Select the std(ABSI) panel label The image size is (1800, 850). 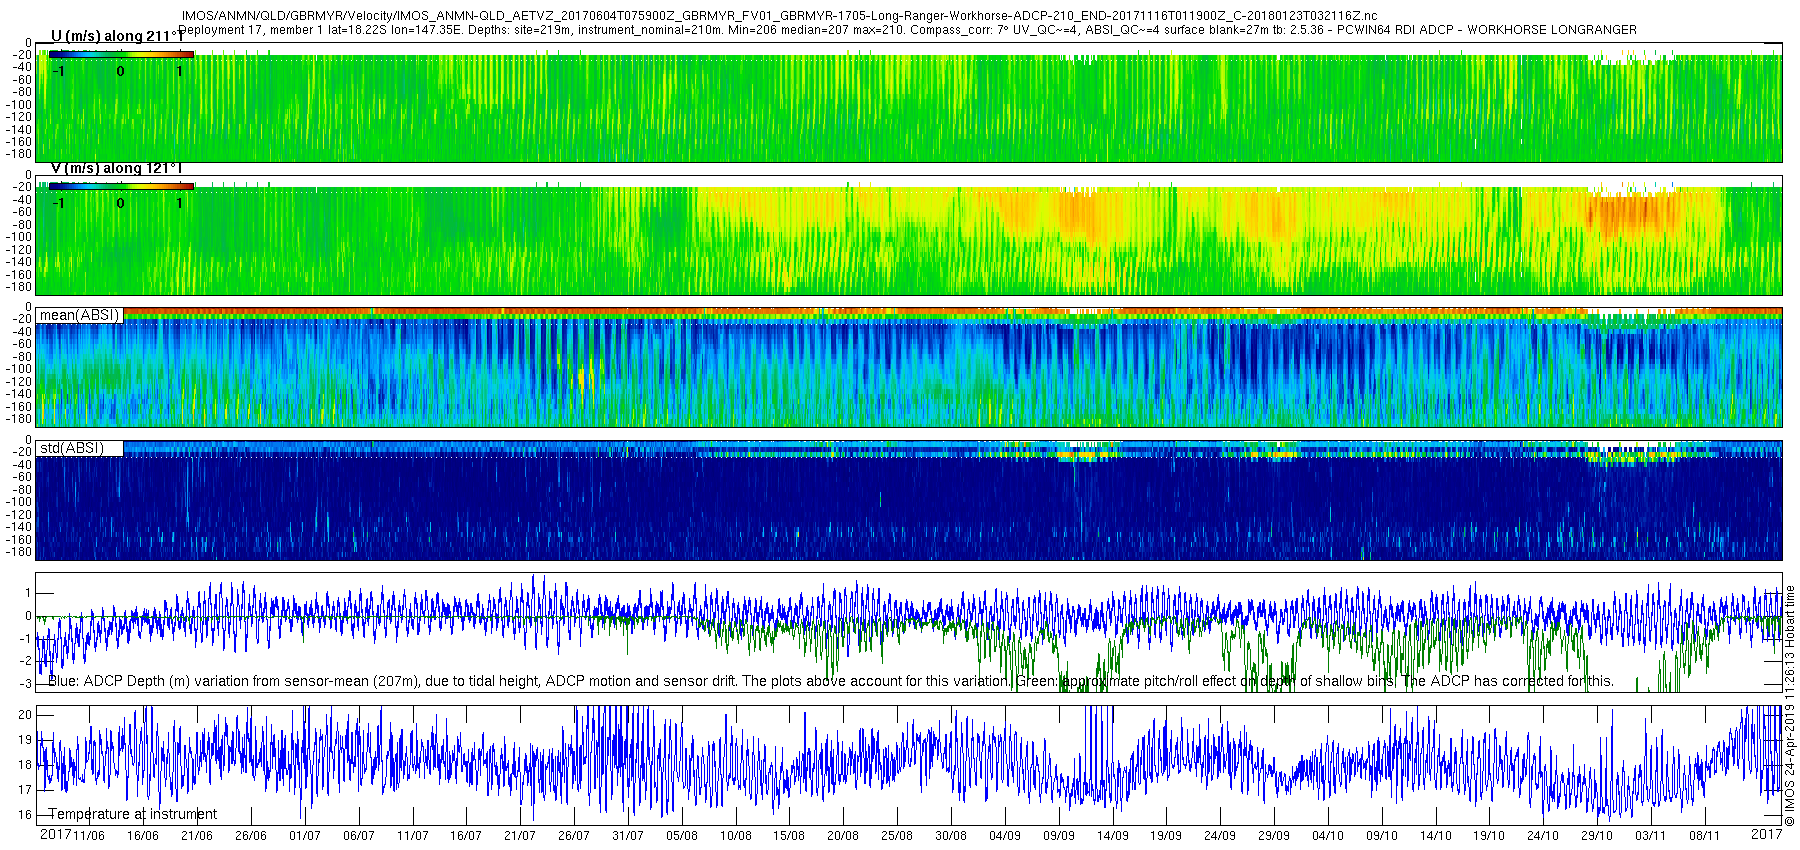tap(71, 448)
